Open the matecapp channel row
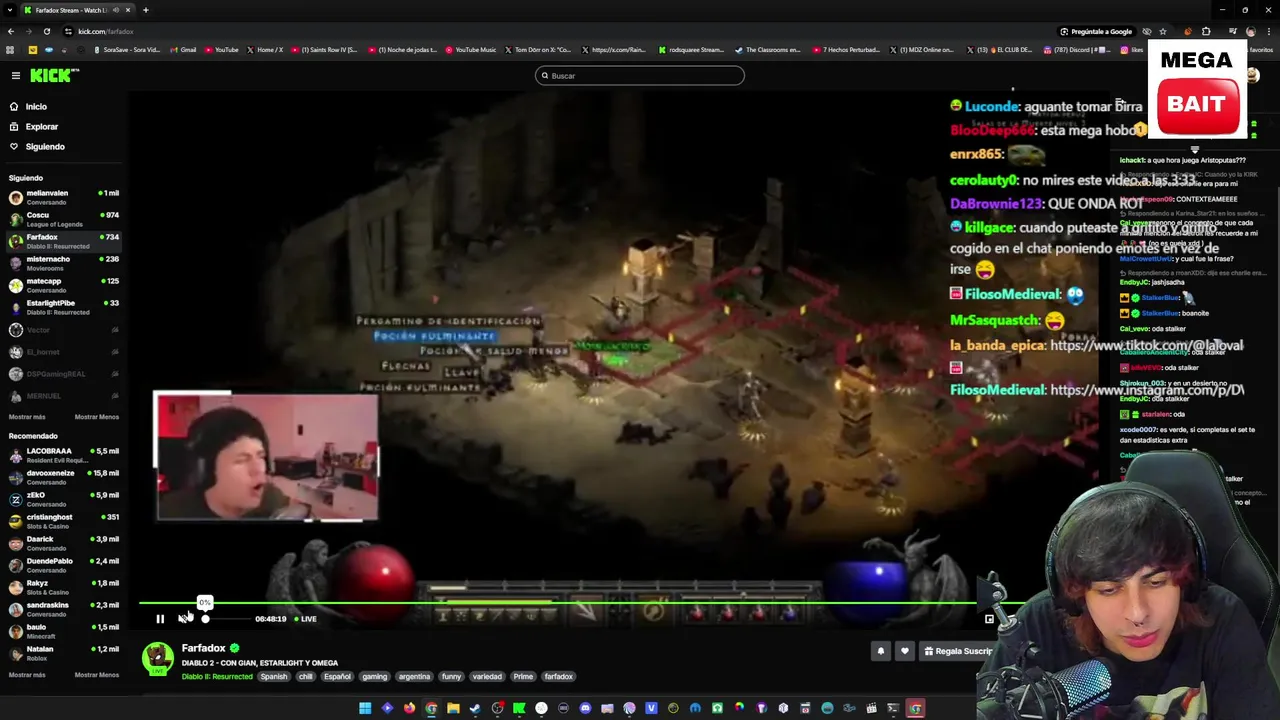Screen dimensions: 1280x720 click(x=64, y=285)
